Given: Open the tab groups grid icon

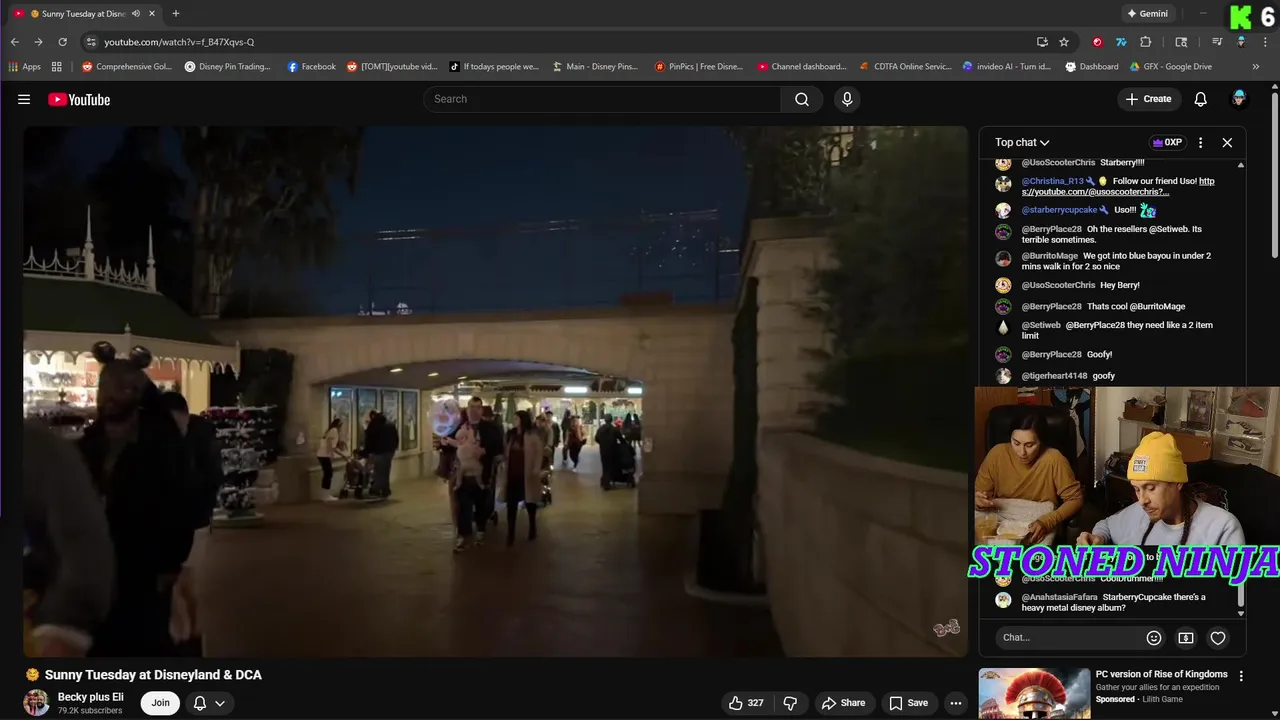Looking at the screenshot, I should pos(57,67).
